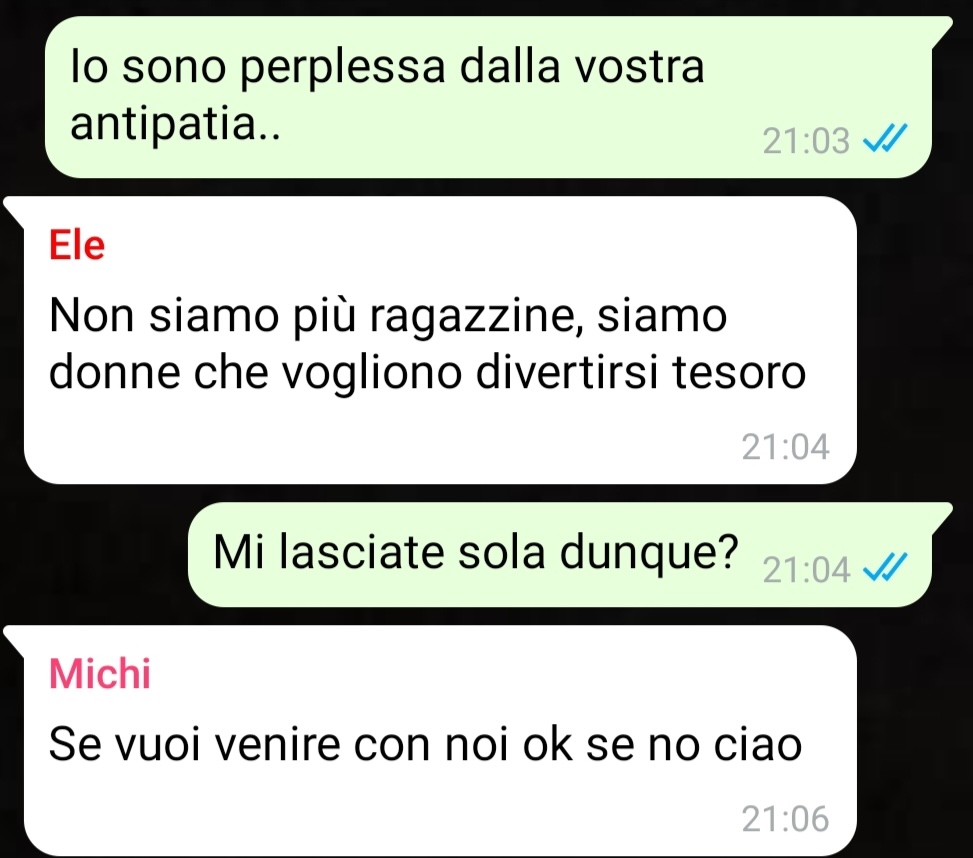Click the word "perplessa" in the top message
This screenshot has height=858, width=973.
click(x=343, y=68)
